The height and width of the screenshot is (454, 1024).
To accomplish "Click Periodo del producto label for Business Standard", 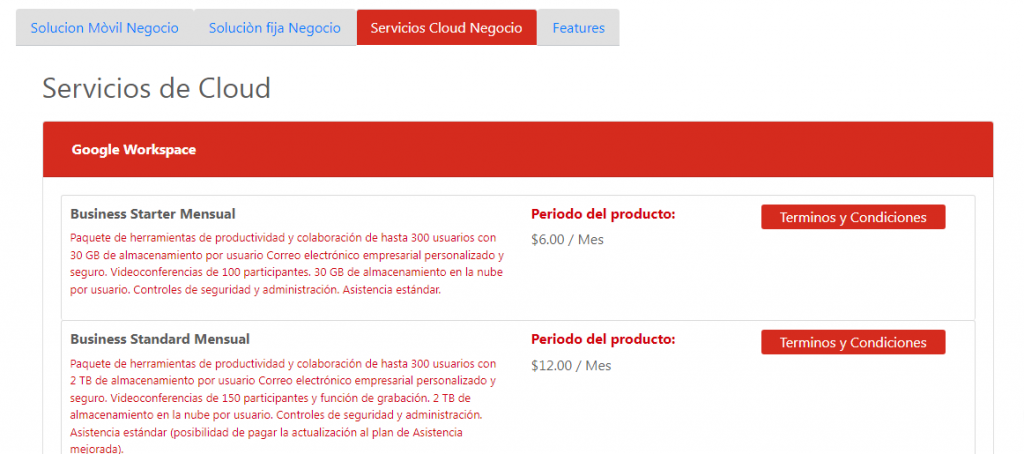I will [603, 339].
